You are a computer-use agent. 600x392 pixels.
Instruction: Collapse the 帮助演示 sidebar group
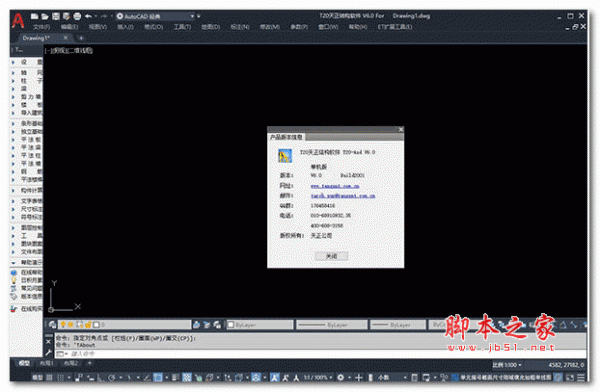tap(26, 262)
